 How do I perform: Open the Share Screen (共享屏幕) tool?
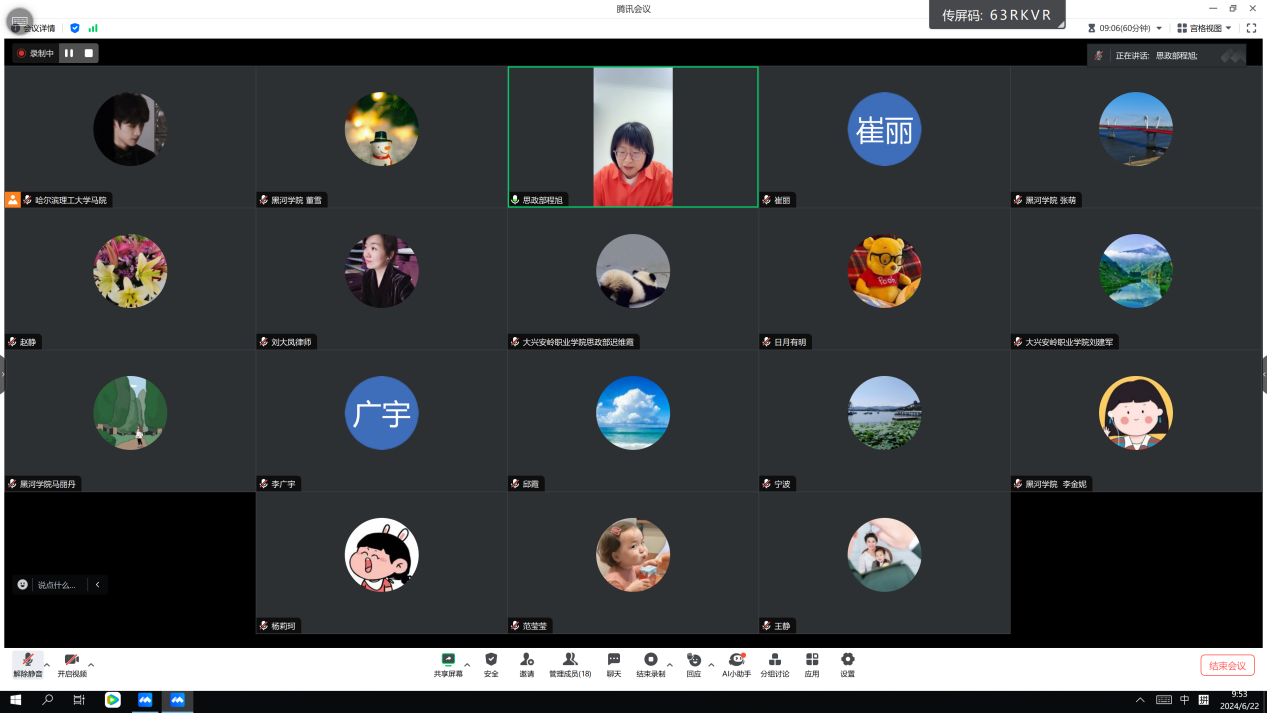(448, 664)
